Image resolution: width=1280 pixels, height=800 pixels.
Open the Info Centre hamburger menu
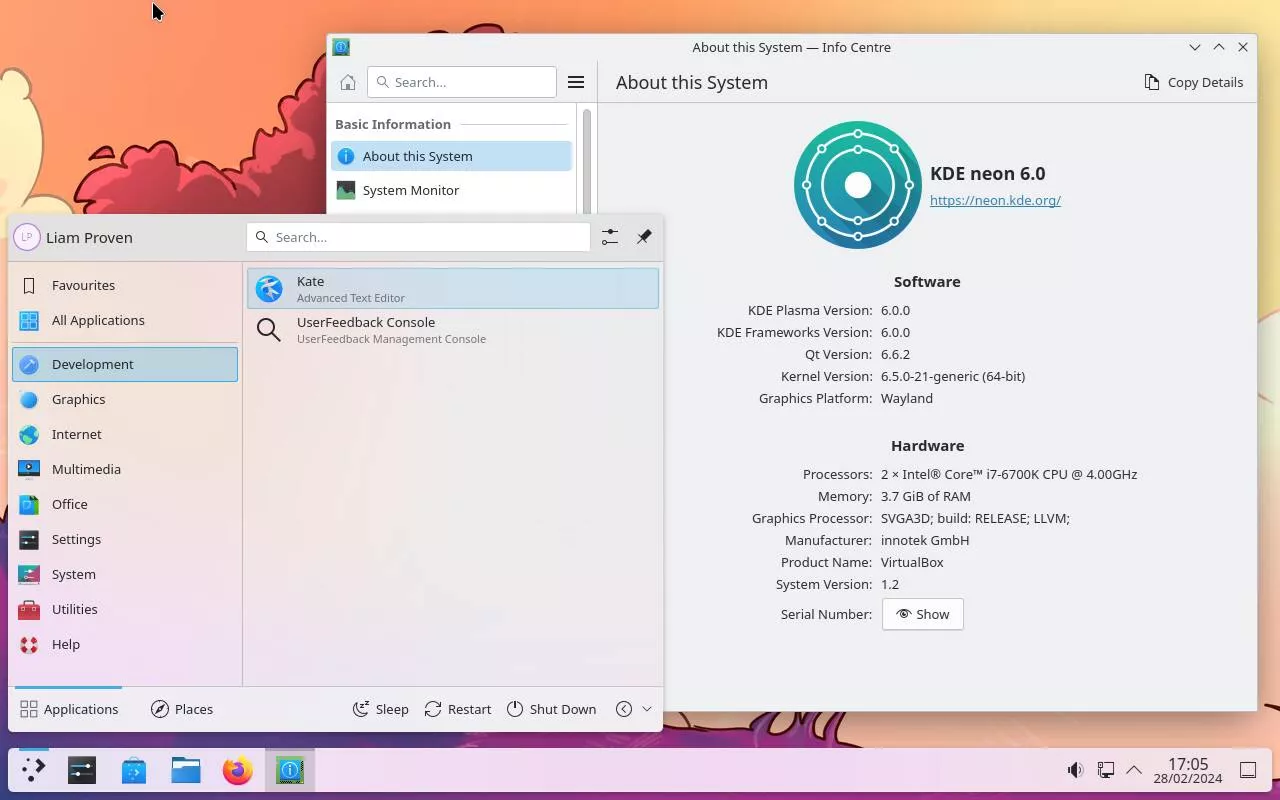point(576,82)
